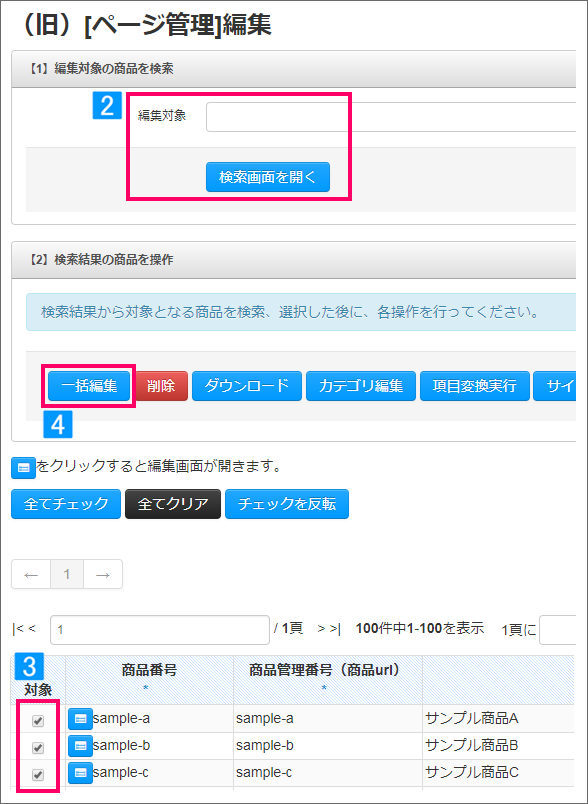Click the 全てチェック button

pos(66,504)
